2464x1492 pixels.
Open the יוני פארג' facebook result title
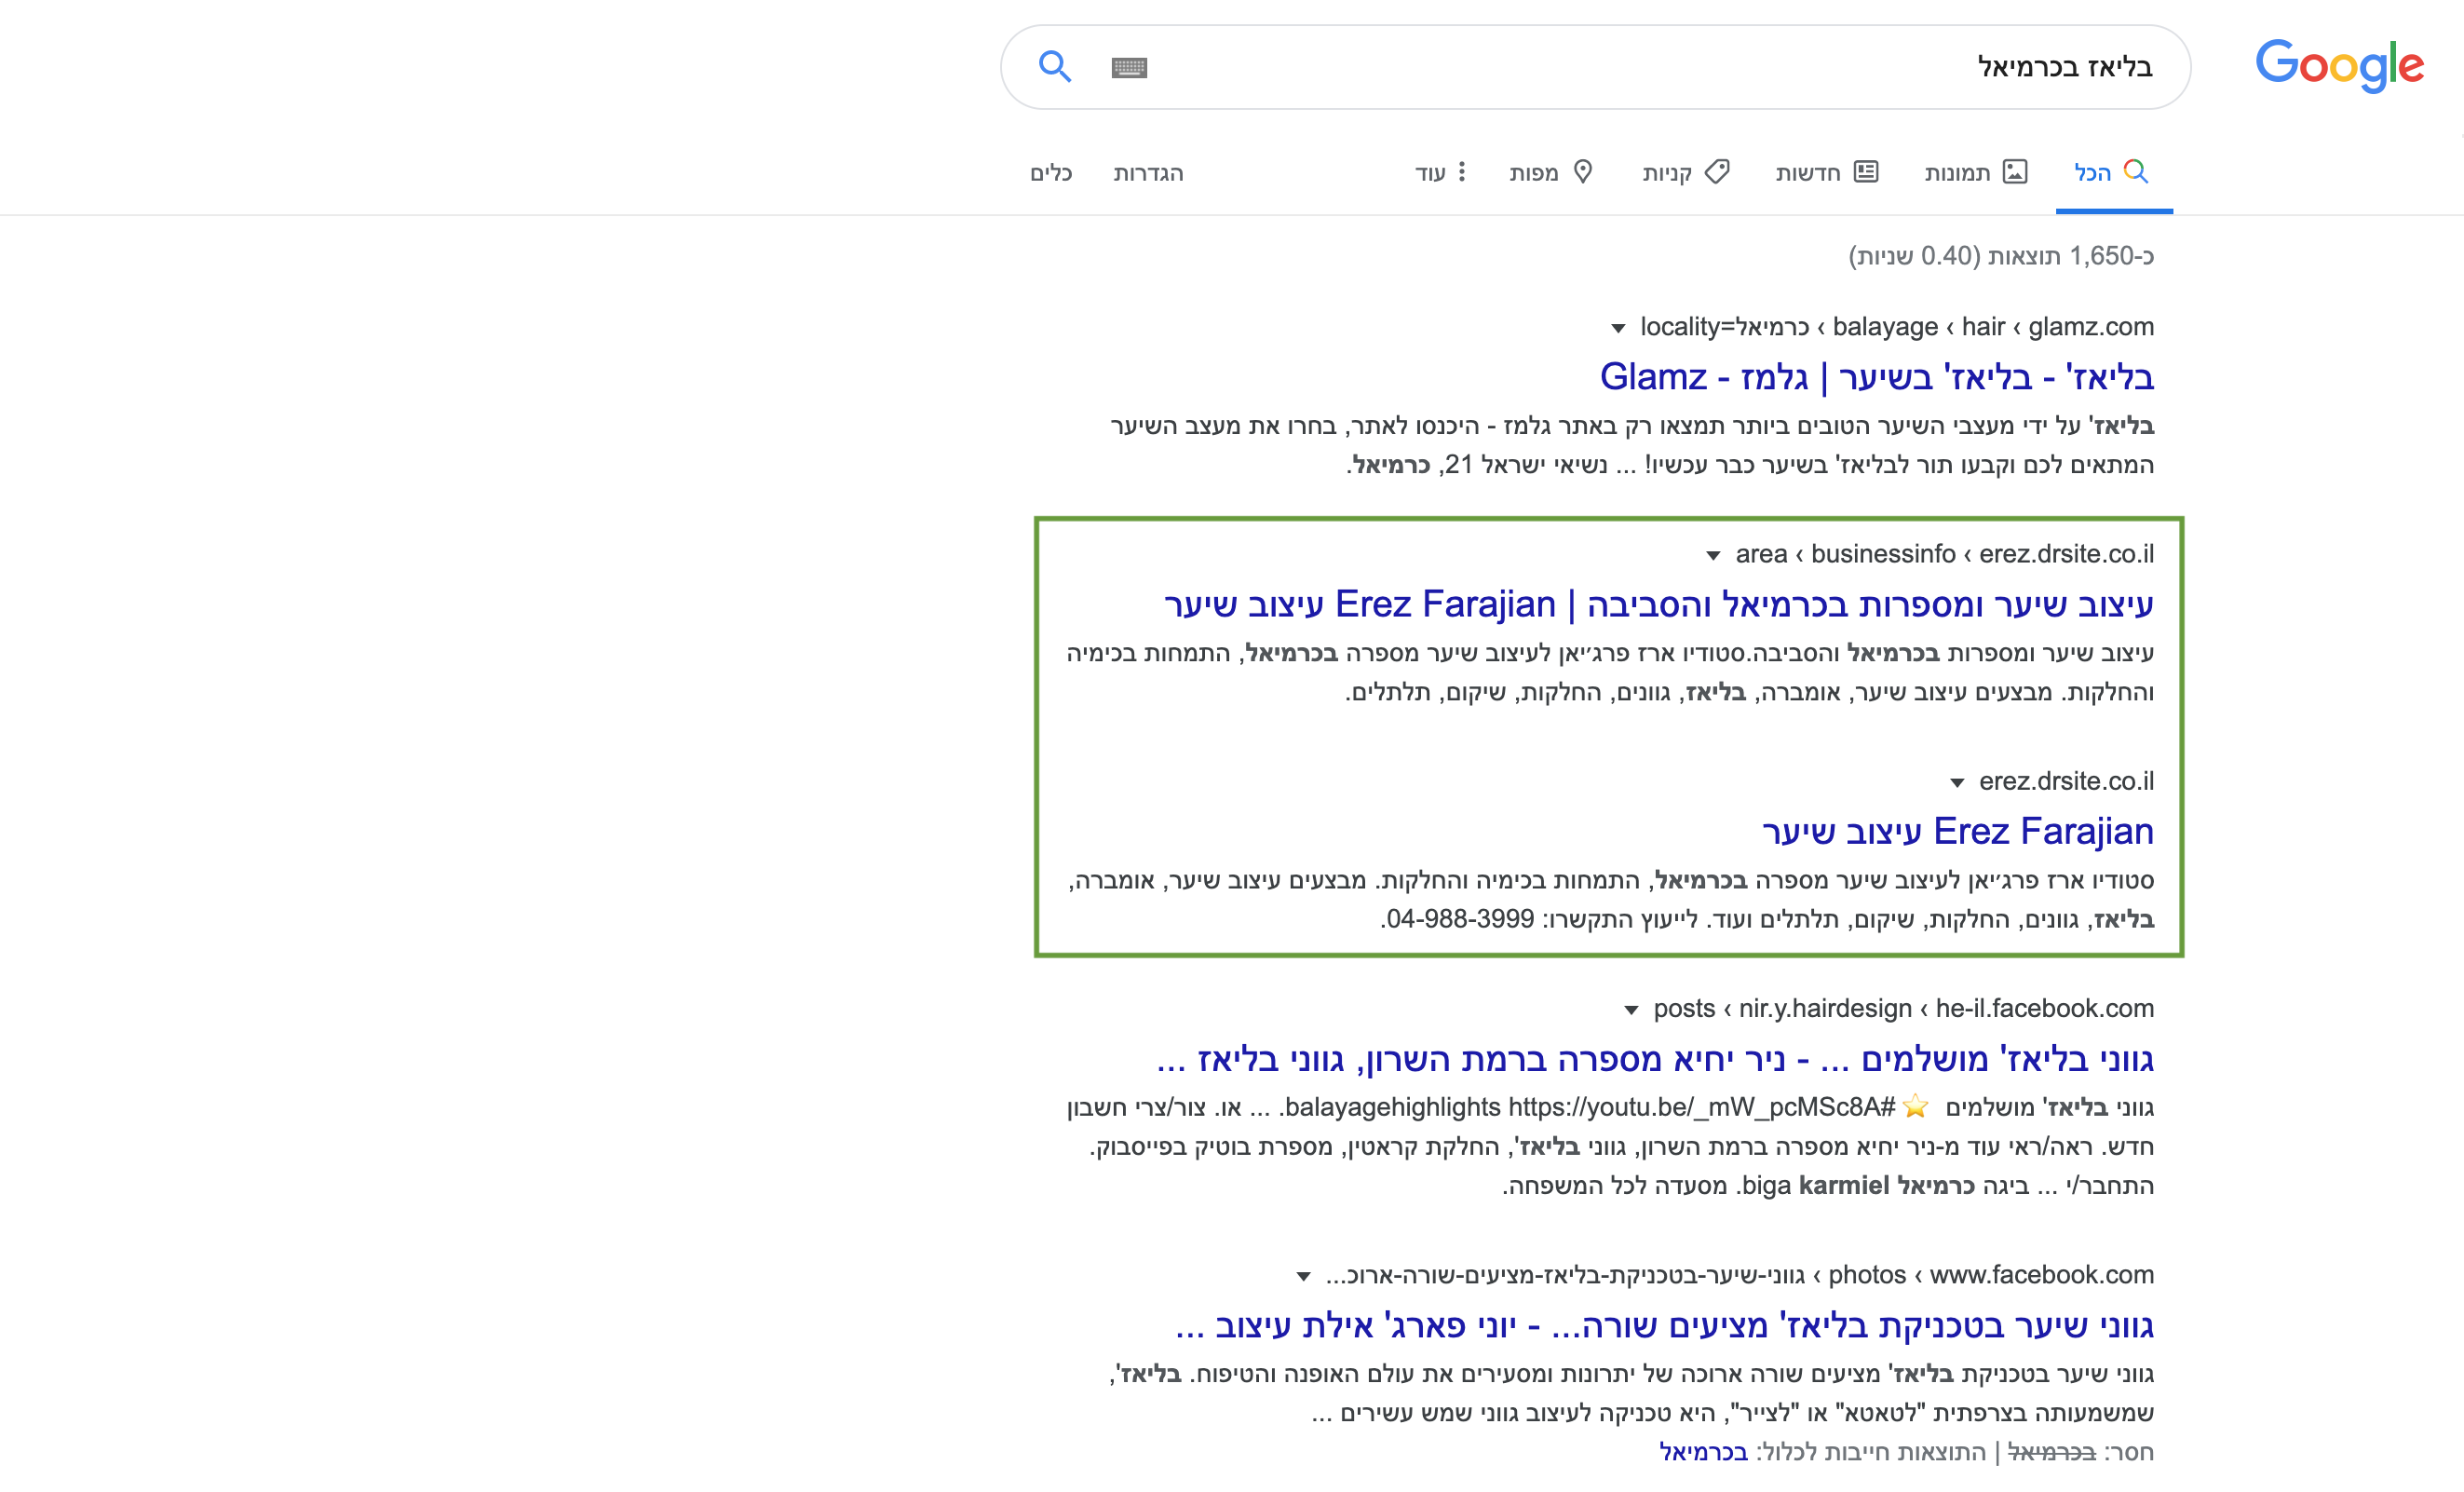click(1664, 1326)
